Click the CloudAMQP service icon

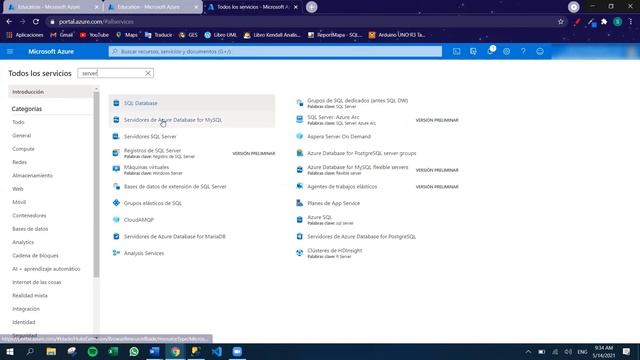tap(116, 220)
